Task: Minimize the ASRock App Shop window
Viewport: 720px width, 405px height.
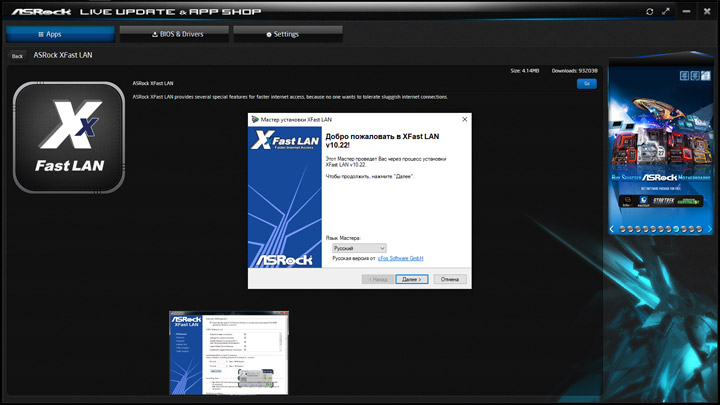Action: (x=686, y=11)
